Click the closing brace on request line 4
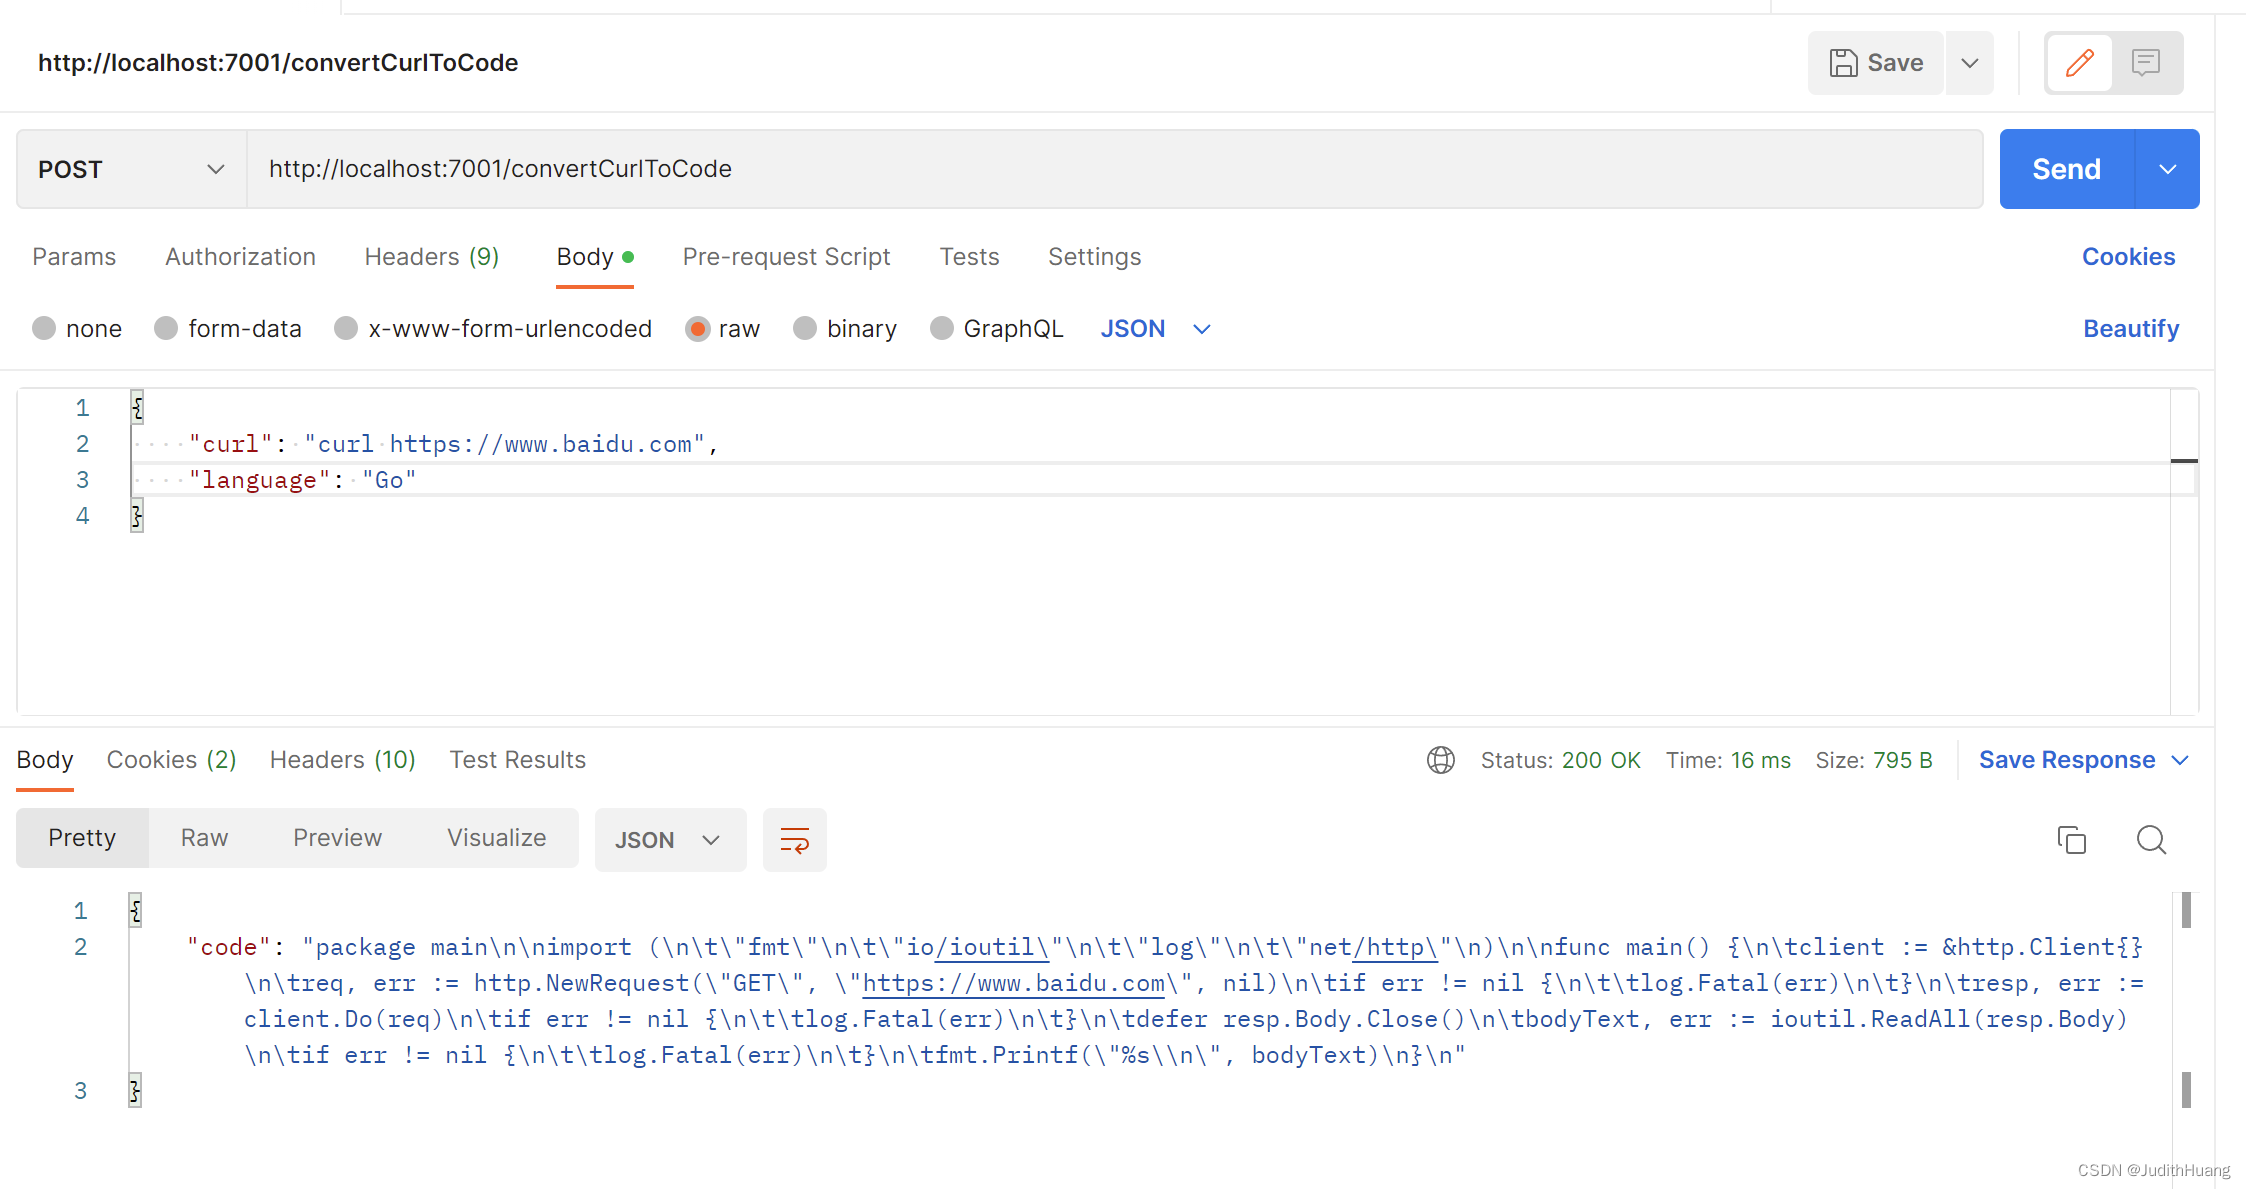Image resolution: width=2246 pixels, height=1189 pixels. [137, 516]
